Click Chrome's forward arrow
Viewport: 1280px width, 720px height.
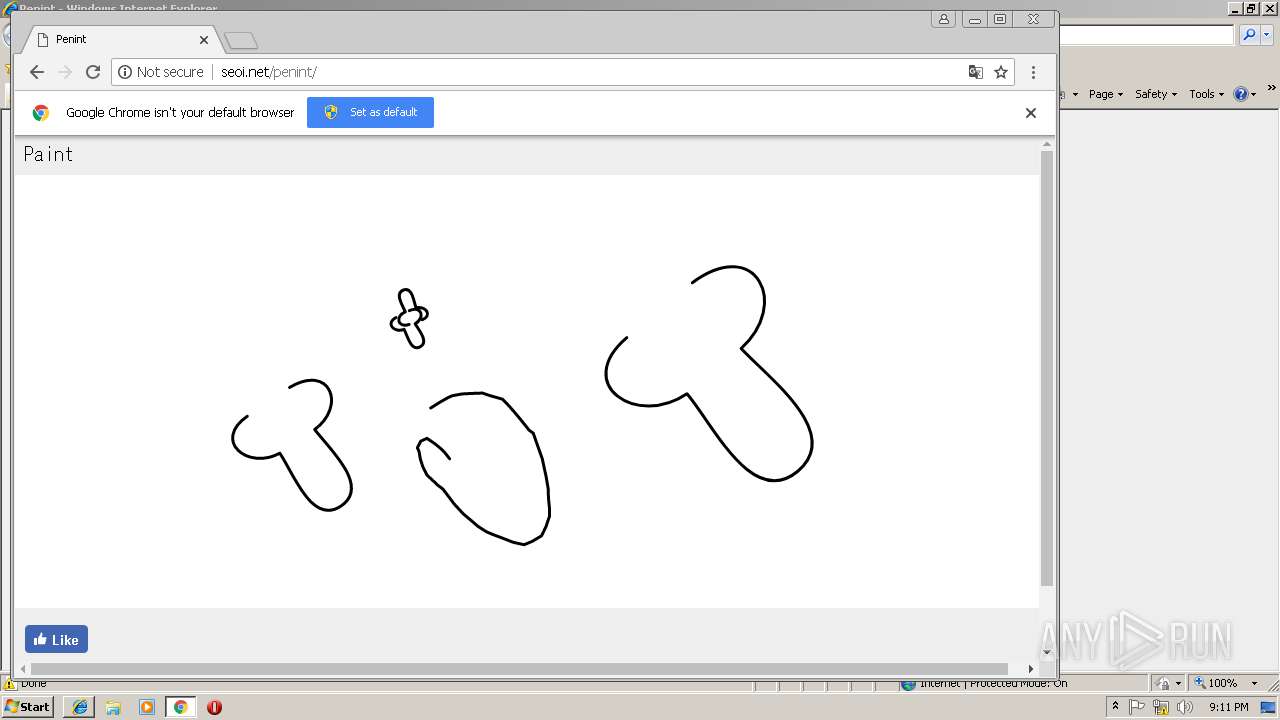65,72
